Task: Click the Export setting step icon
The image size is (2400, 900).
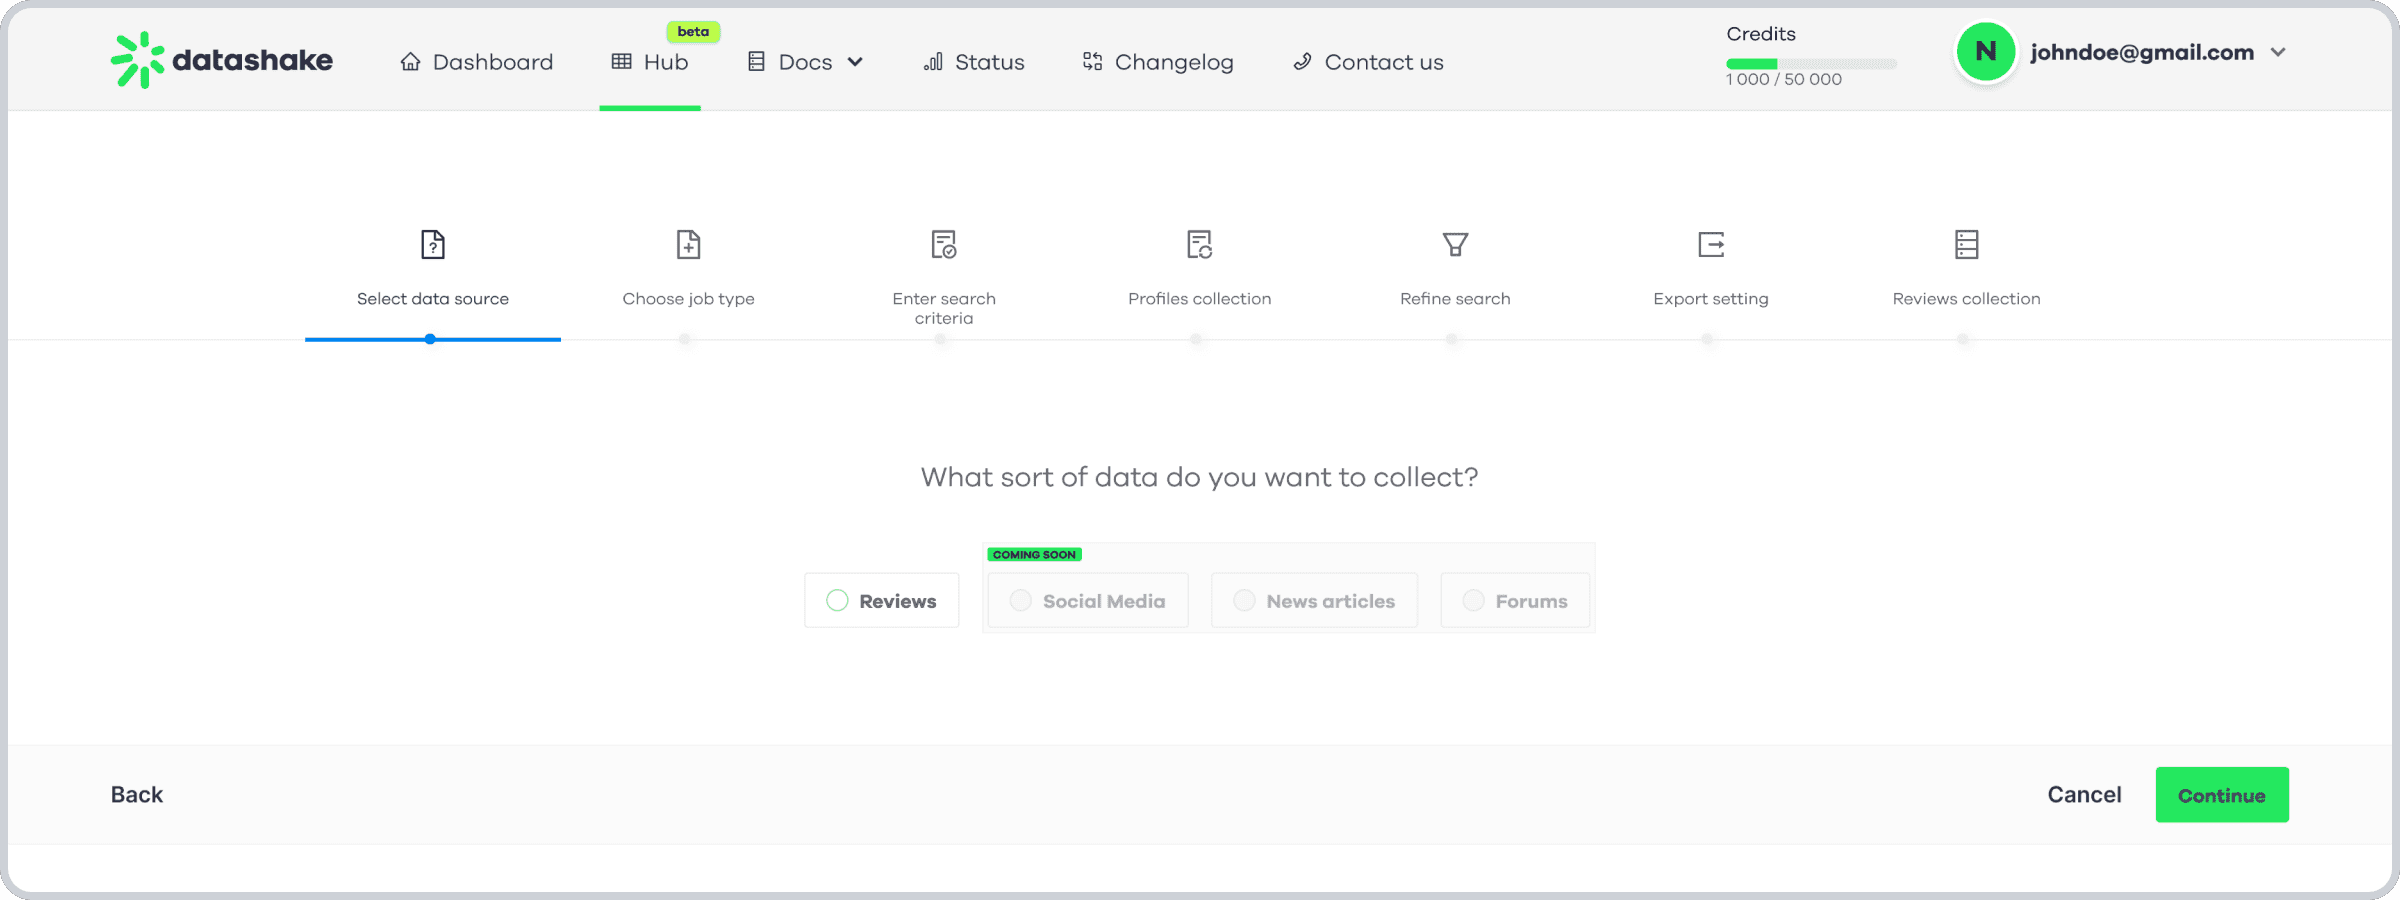Action: click(x=1711, y=245)
